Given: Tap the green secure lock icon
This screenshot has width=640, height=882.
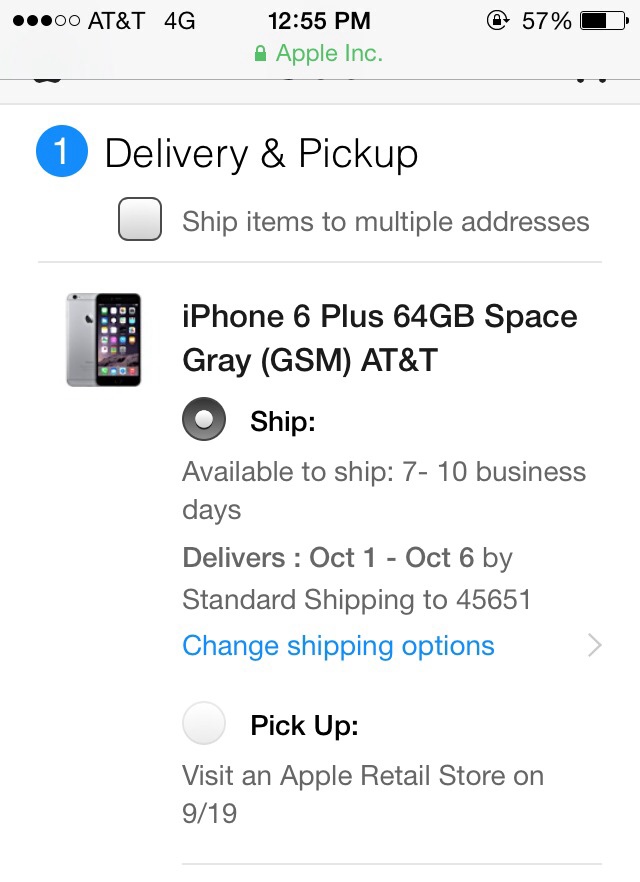Looking at the screenshot, I should (261, 54).
